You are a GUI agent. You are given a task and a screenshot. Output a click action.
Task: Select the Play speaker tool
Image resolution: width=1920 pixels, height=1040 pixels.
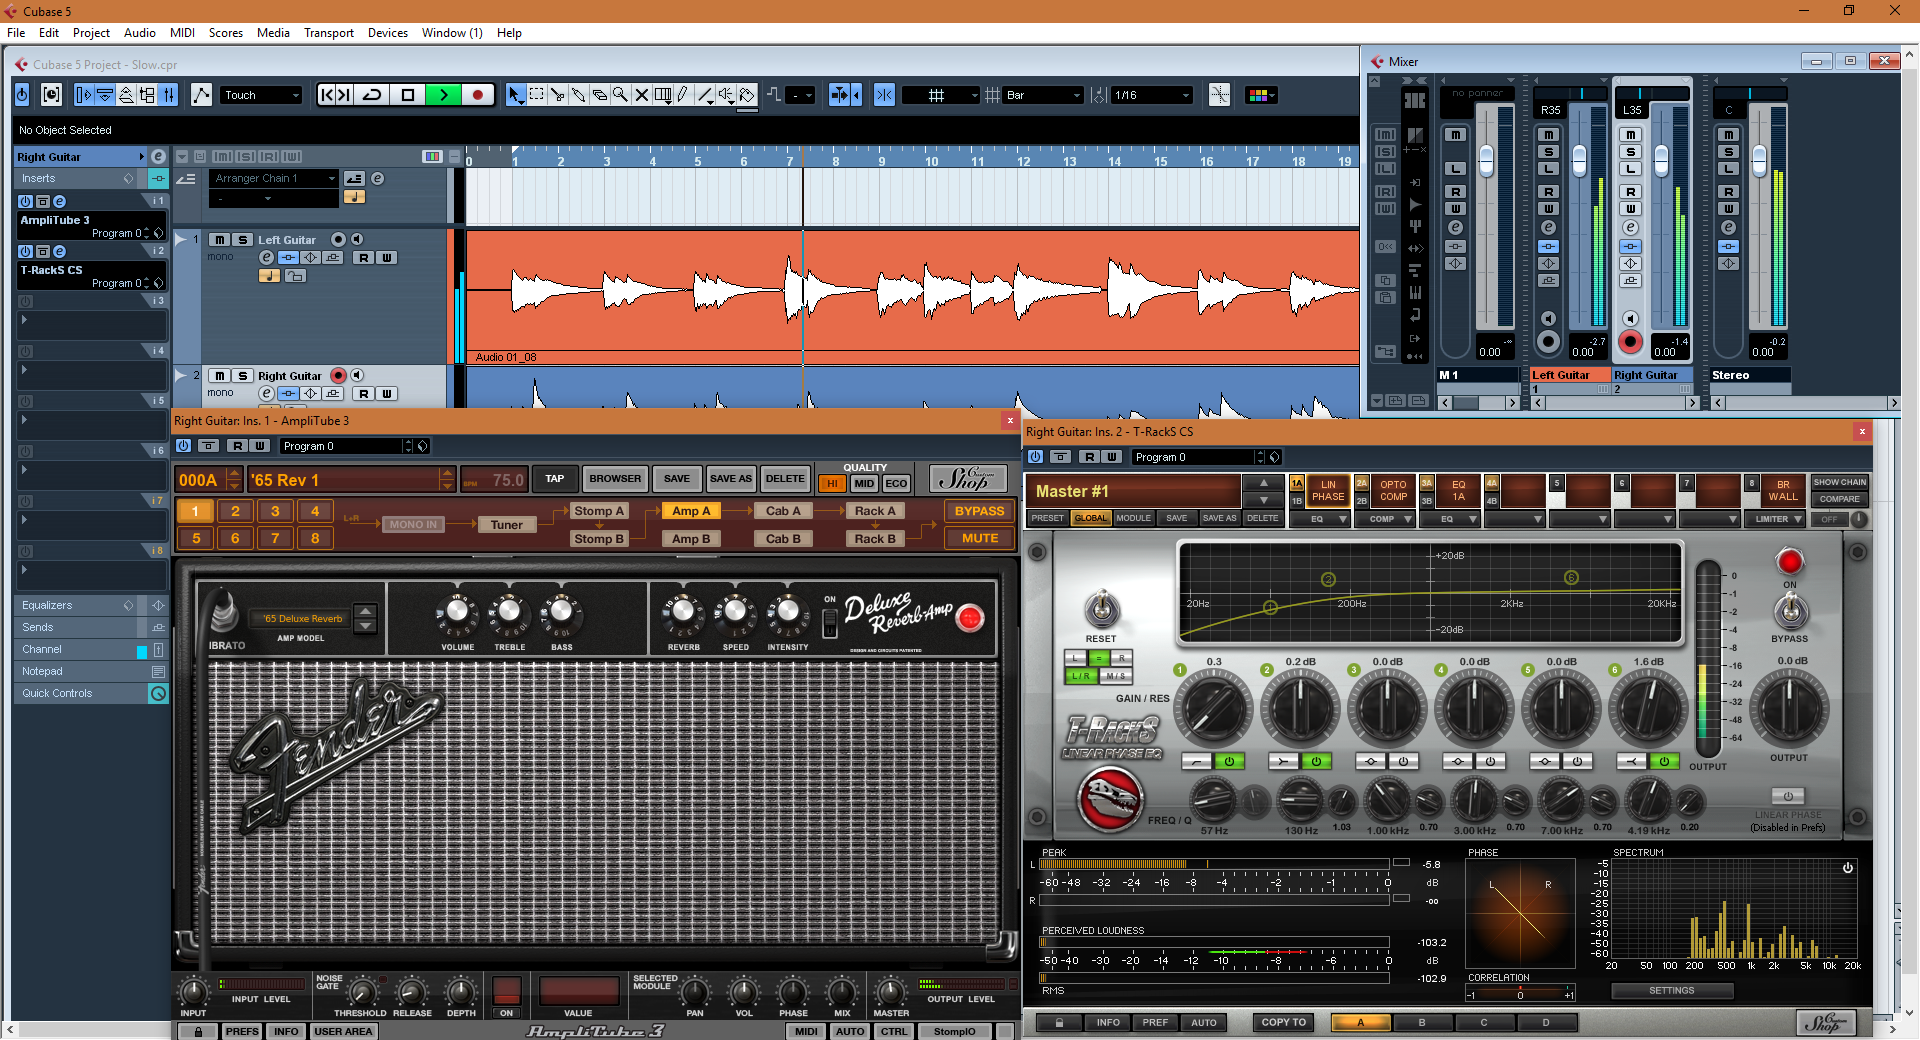pos(726,95)
